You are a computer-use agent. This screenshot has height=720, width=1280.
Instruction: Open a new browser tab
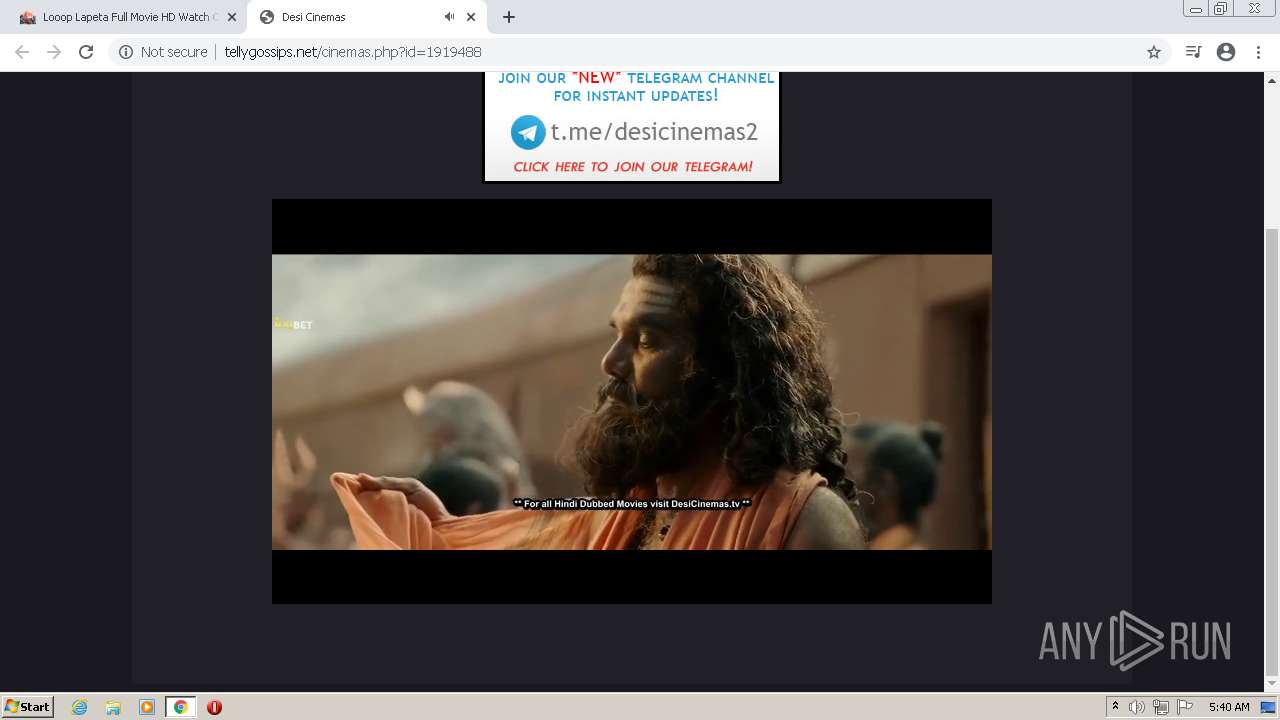click(509, 17)
